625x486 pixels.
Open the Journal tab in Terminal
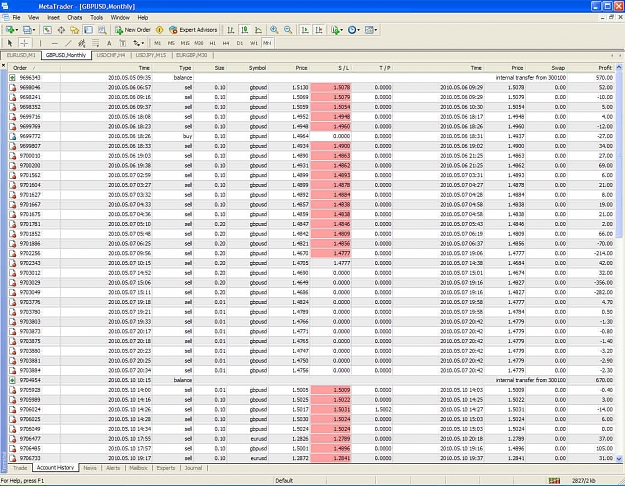coord(193,468)
